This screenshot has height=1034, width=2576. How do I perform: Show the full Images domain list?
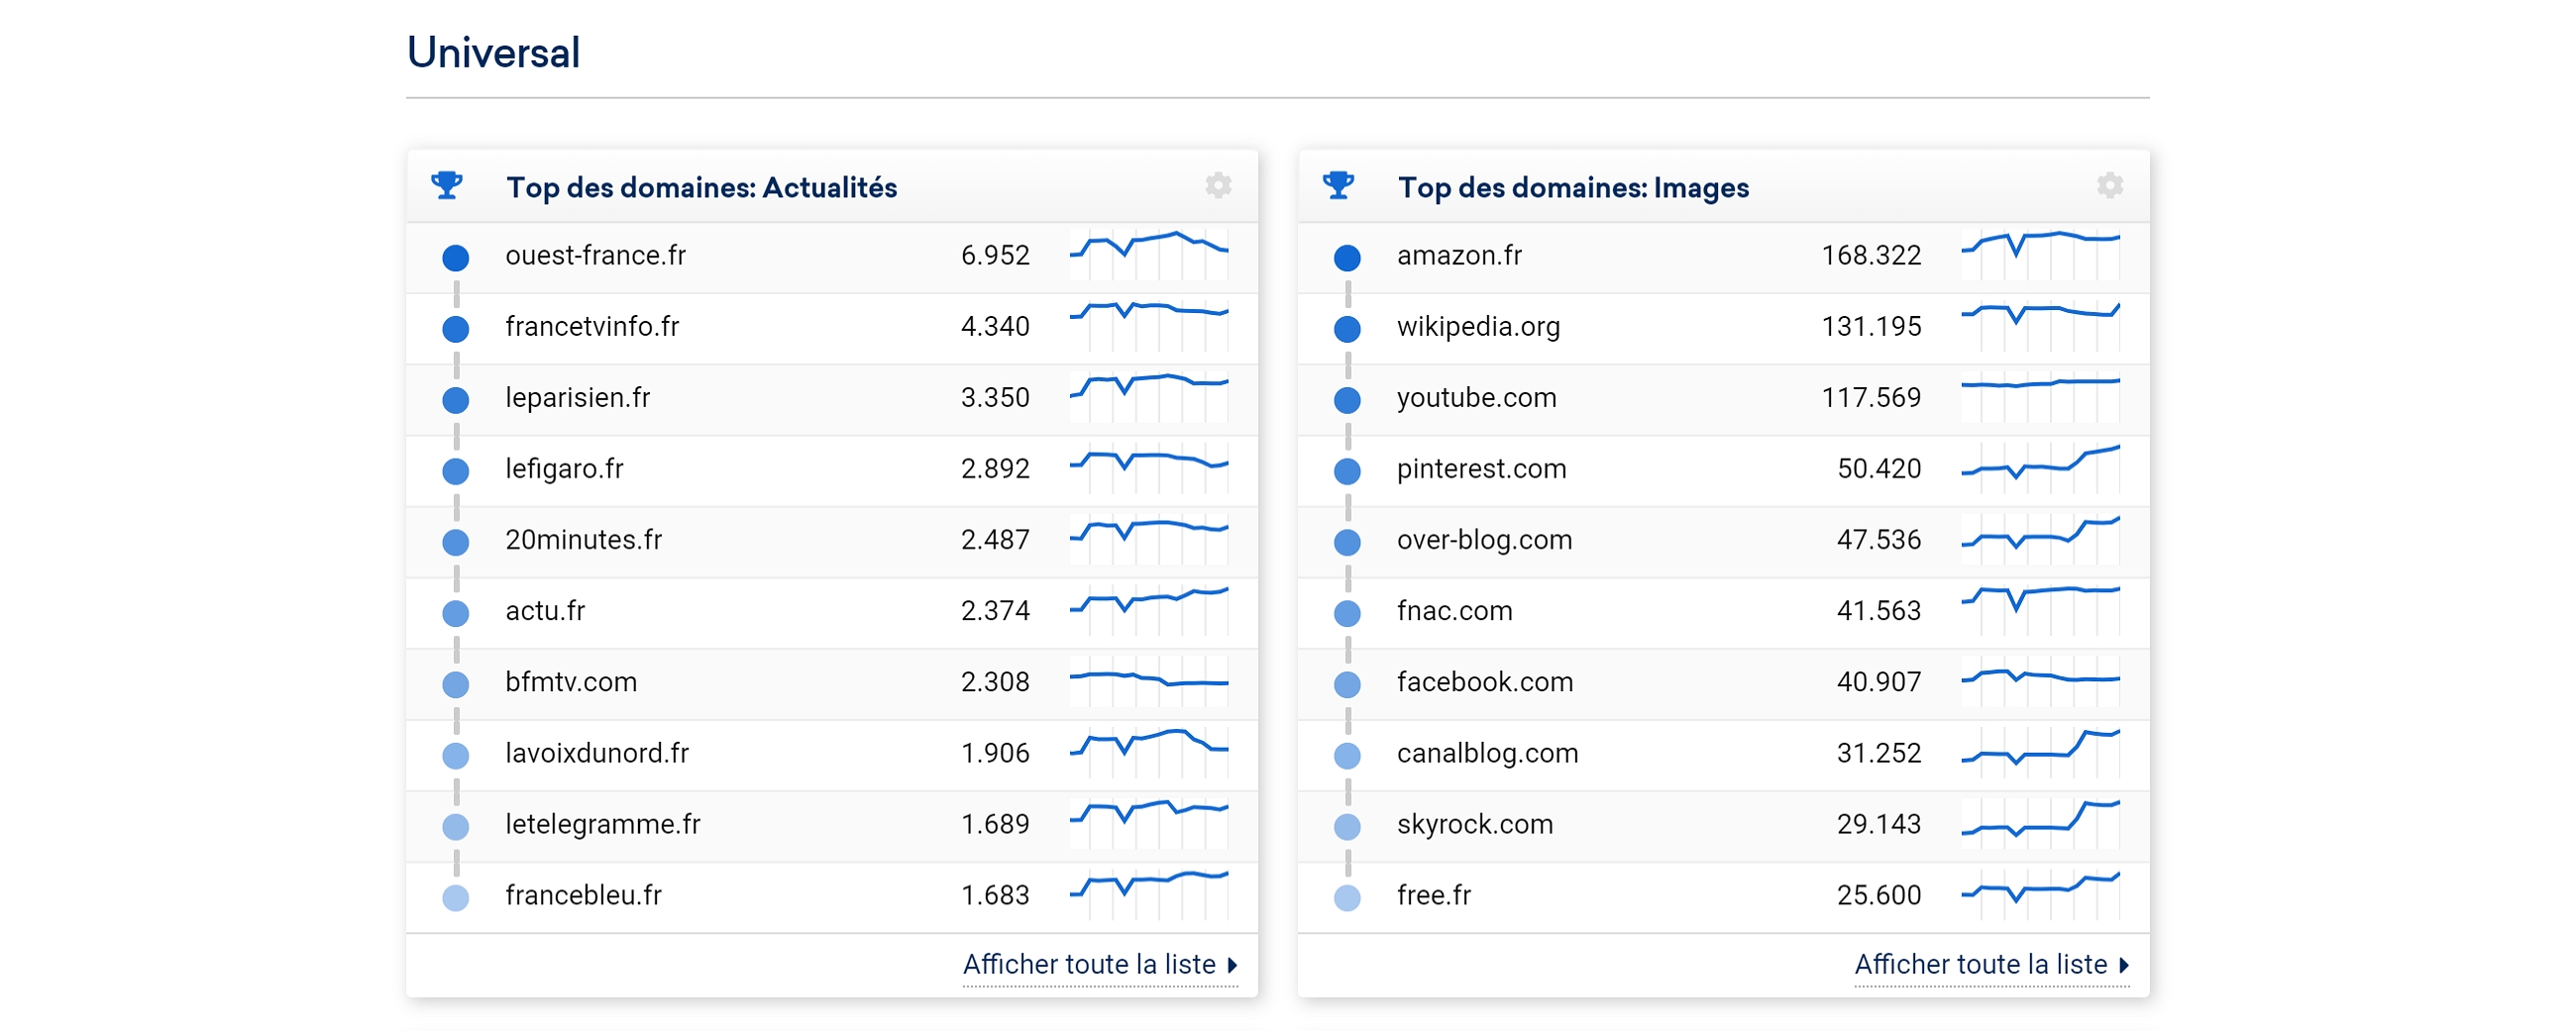point(1981,965)
